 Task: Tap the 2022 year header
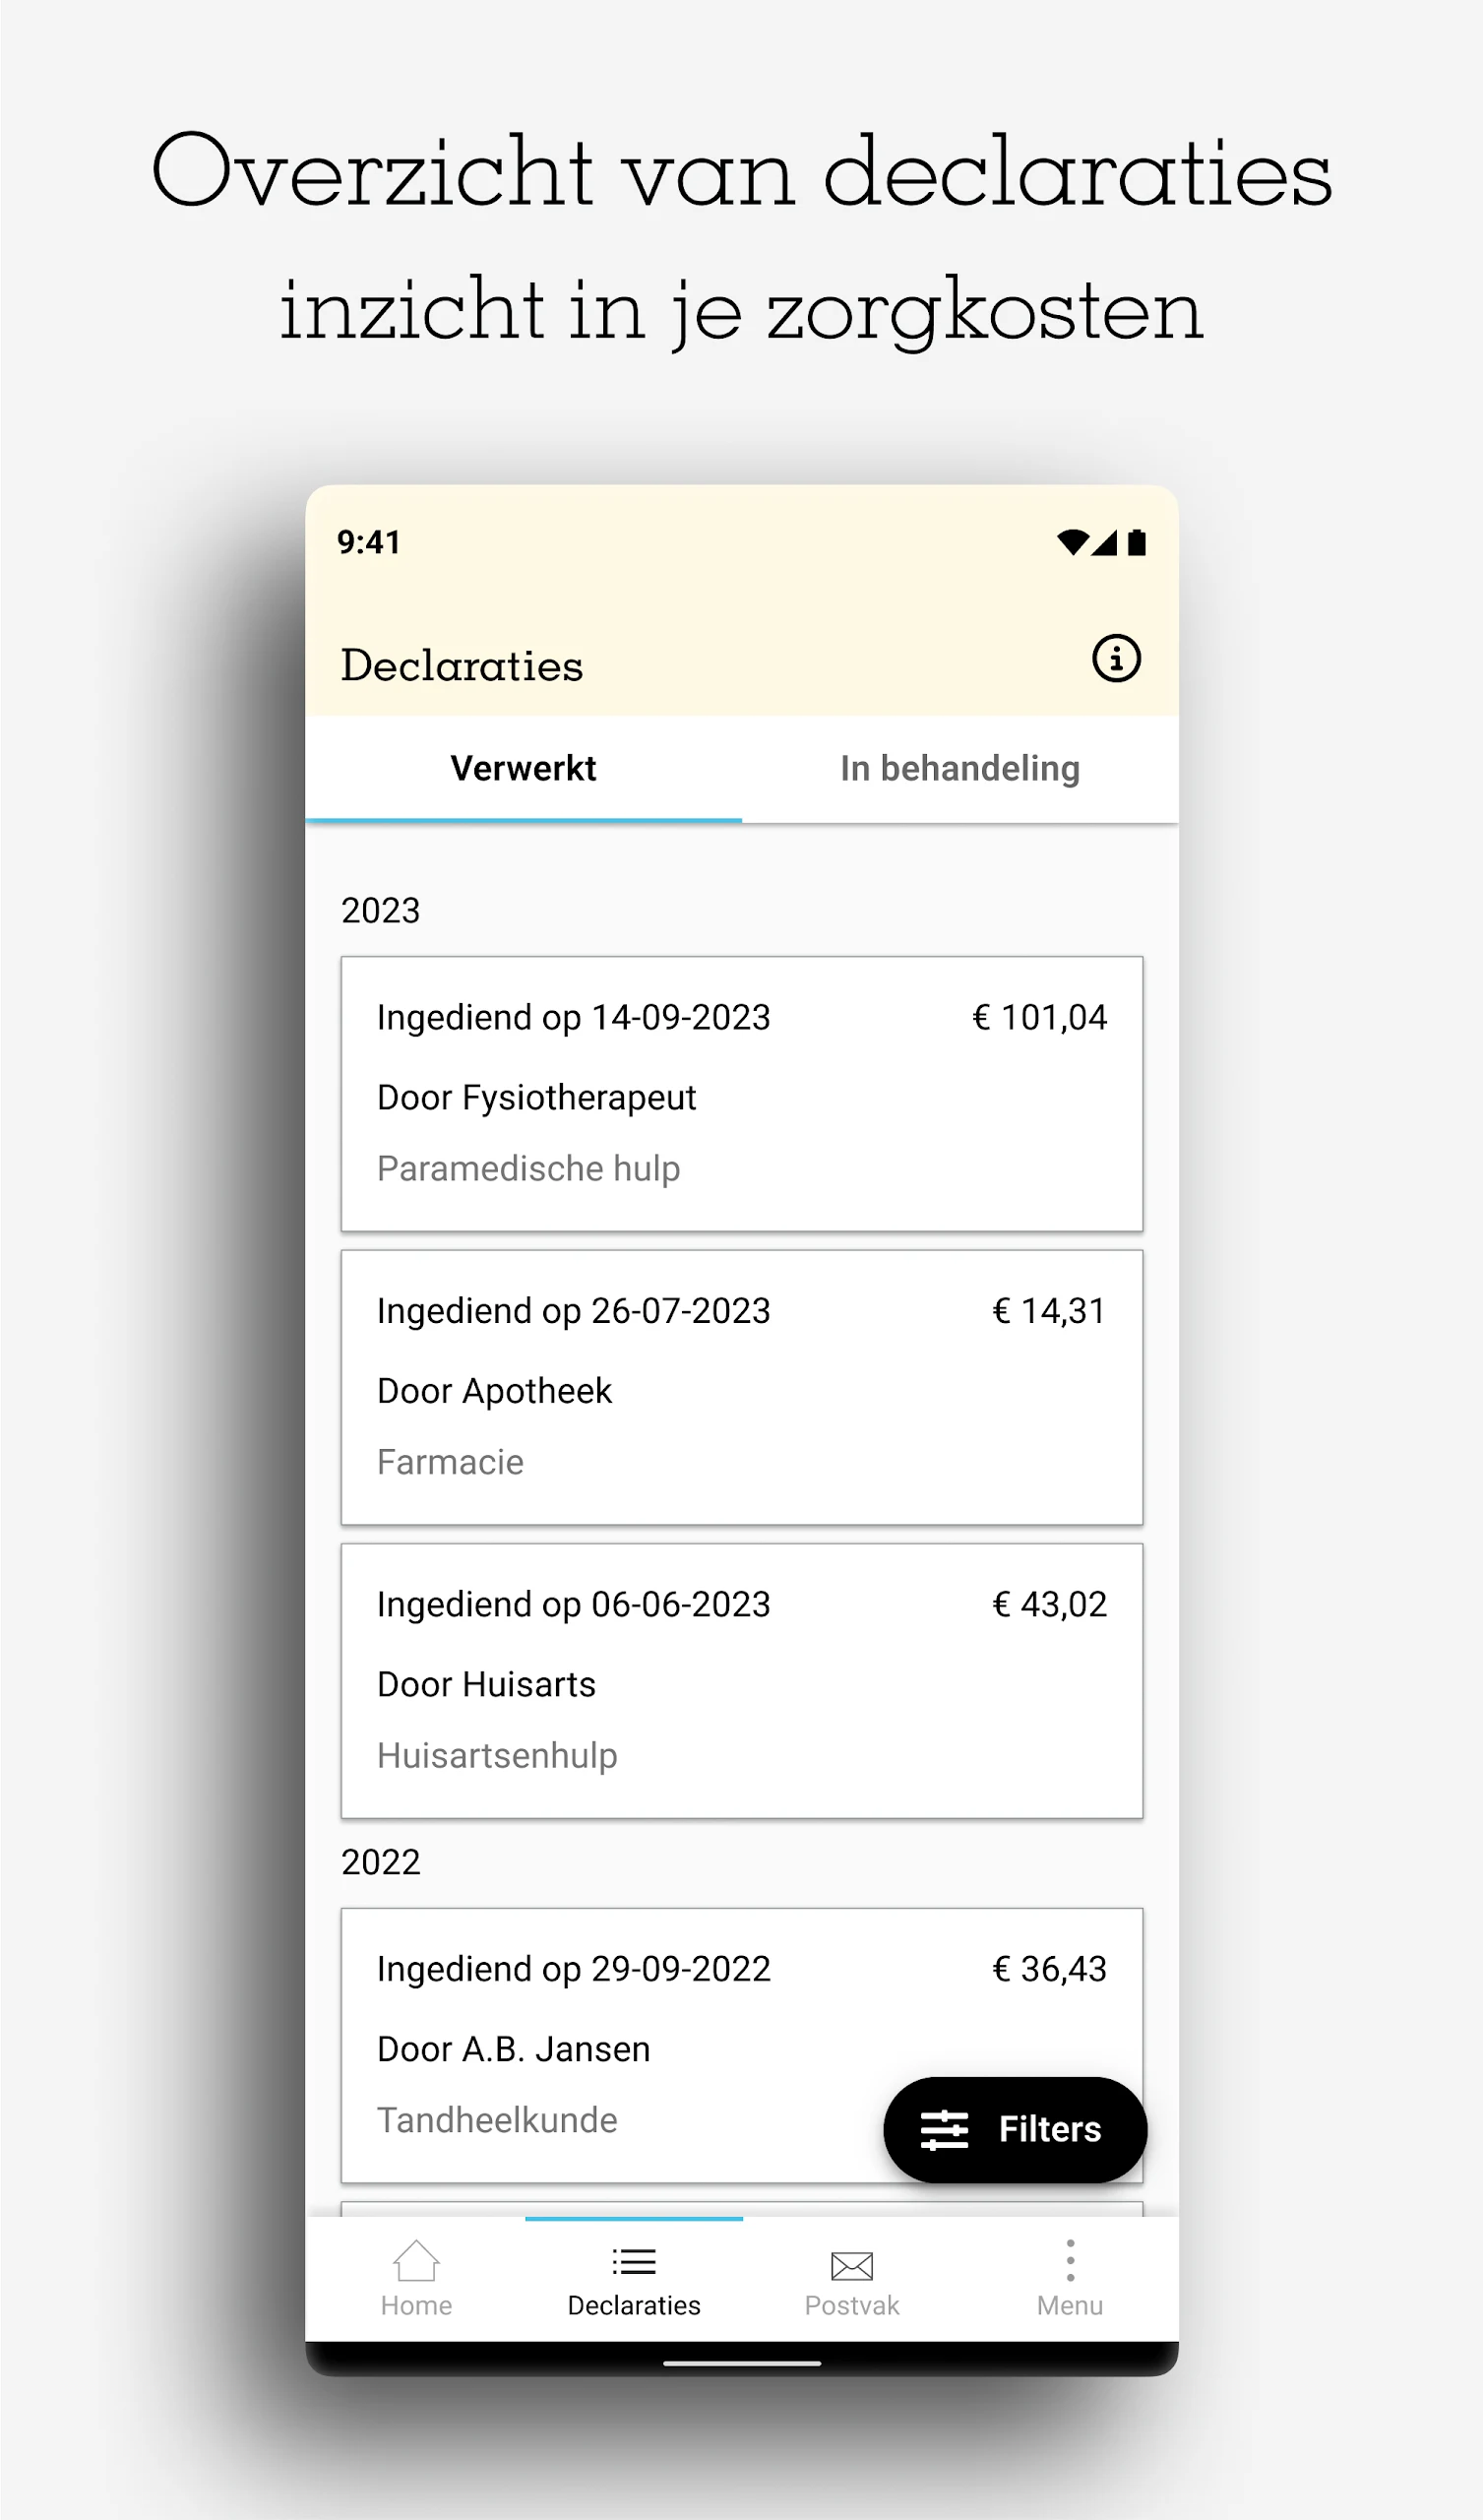tap(381, 1862)
